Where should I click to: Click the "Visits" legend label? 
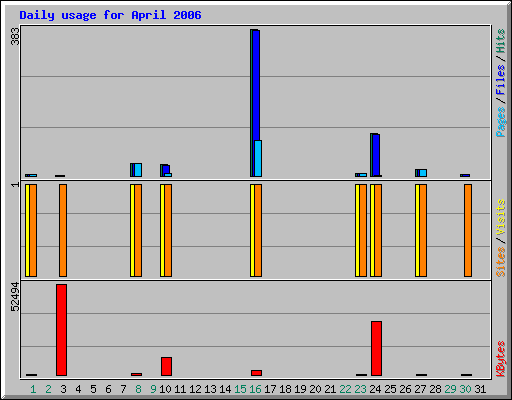tap(500, 217)
